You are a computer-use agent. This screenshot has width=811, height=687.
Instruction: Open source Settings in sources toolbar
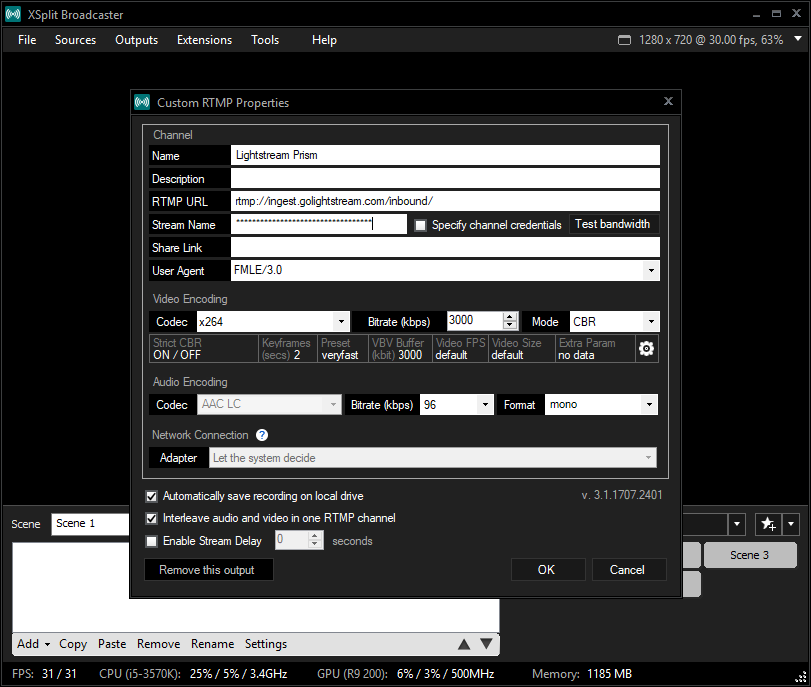(x=266, y=644)
